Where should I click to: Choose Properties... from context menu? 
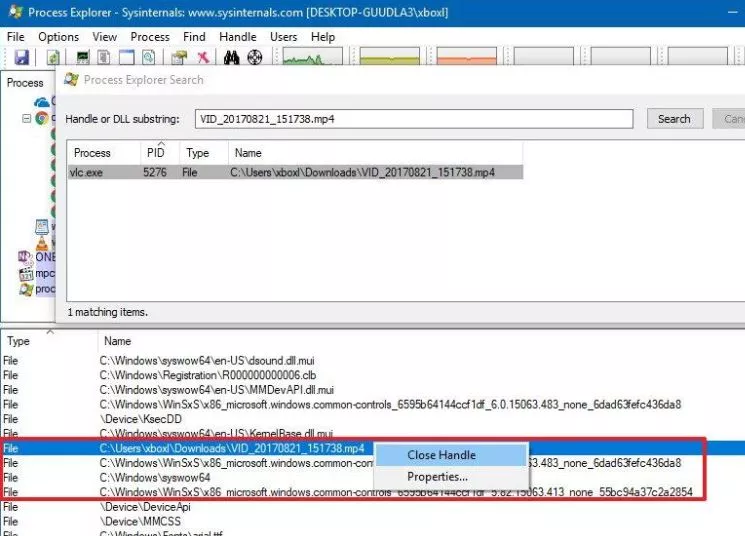[451, 476]
